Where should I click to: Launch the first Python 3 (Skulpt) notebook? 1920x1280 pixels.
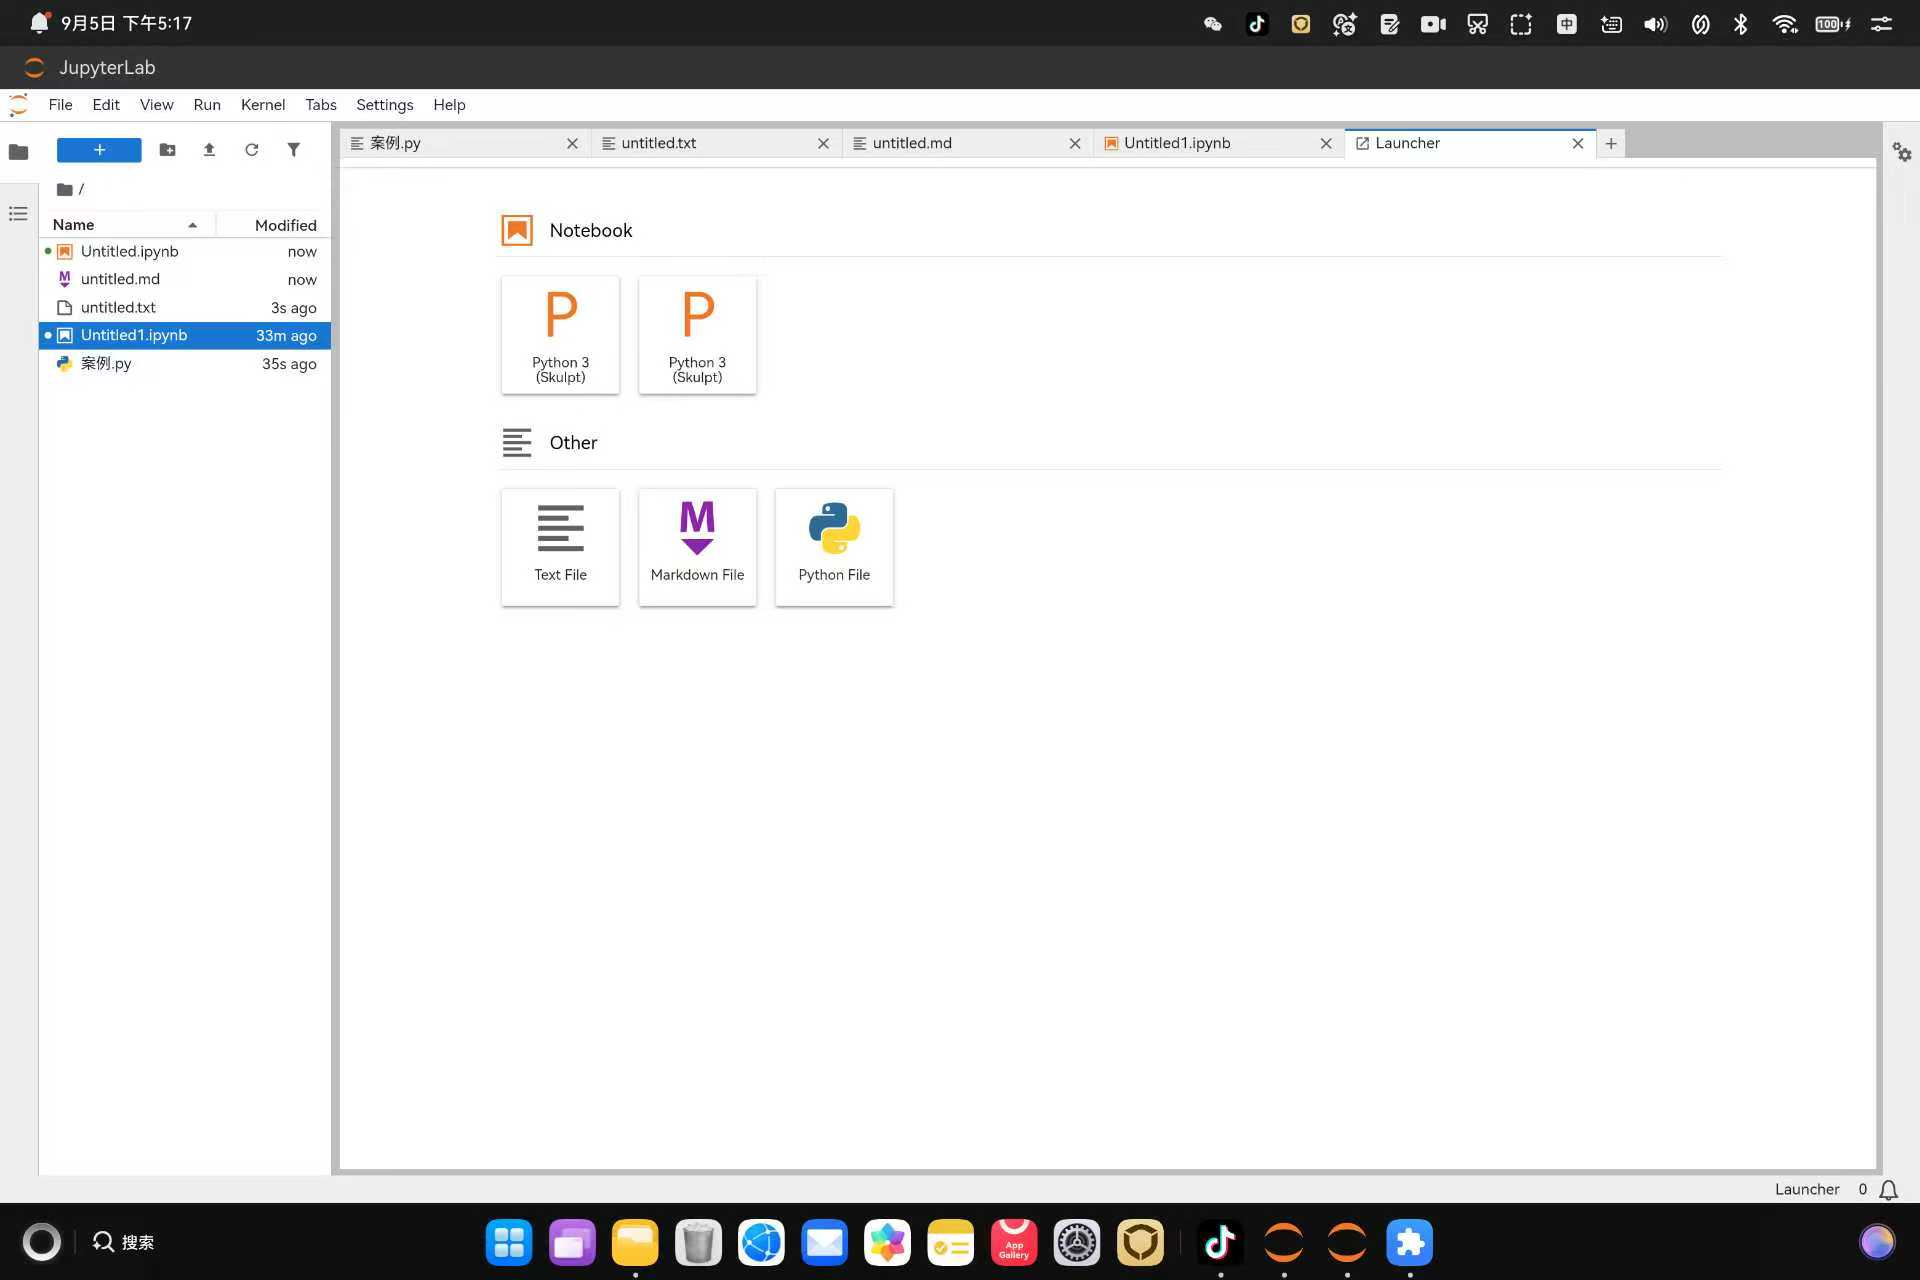[560, 335]
